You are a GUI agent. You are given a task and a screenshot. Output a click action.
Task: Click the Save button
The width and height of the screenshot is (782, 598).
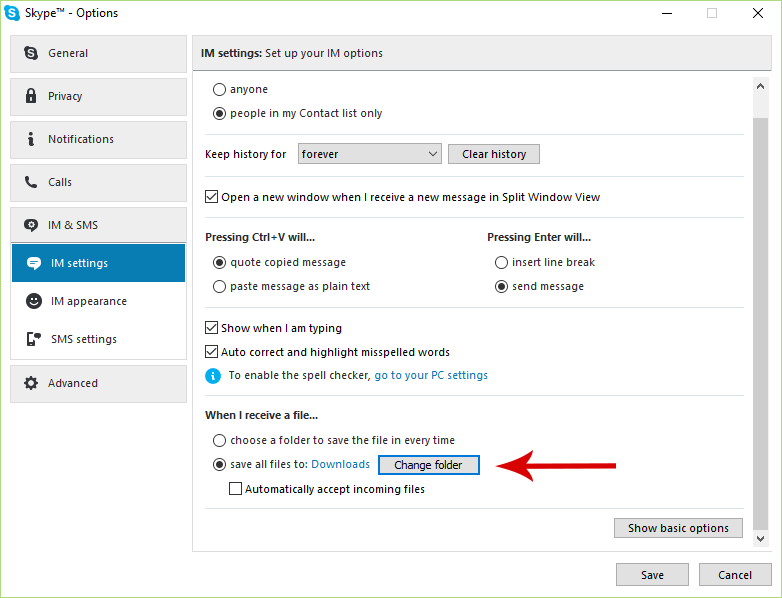pyautogui.click(x=652, y=575)
